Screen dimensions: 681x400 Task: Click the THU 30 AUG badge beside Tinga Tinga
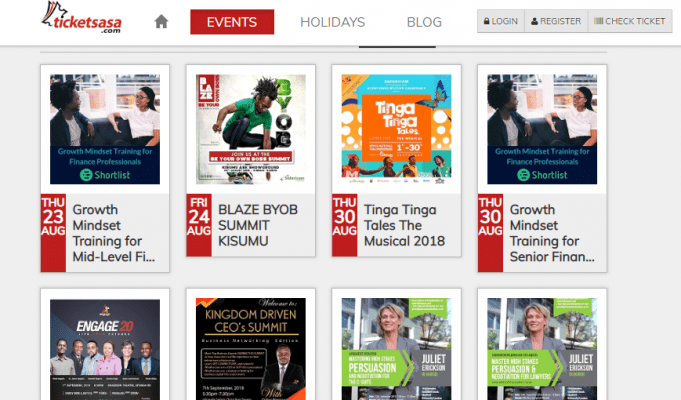coord(345,225)
